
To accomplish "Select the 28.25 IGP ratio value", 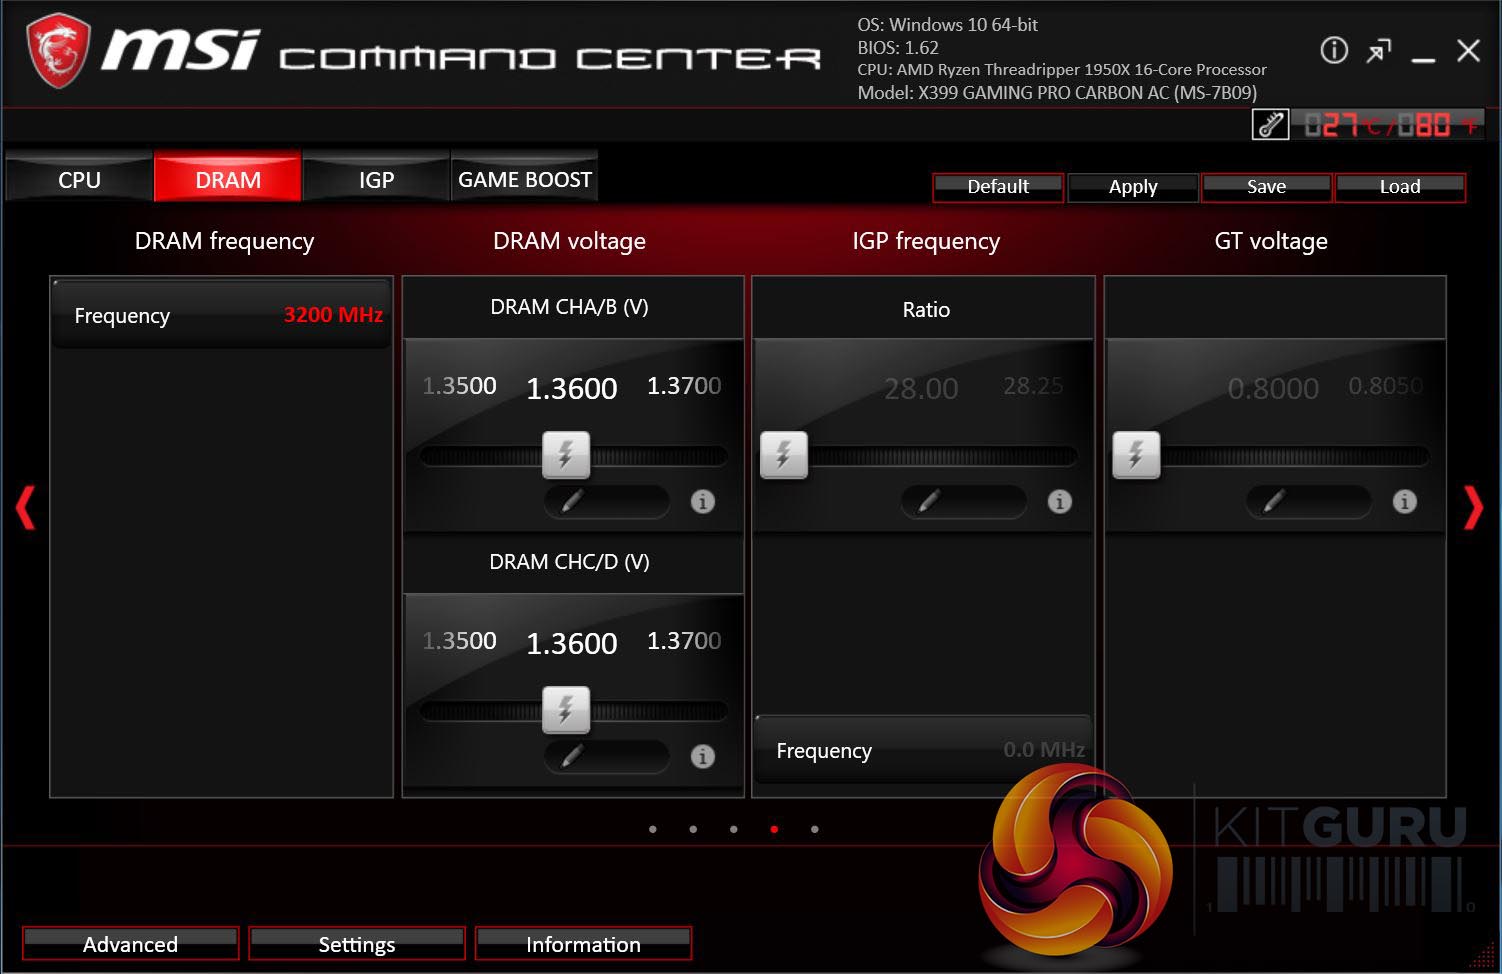I will [x=1033, y=386].
